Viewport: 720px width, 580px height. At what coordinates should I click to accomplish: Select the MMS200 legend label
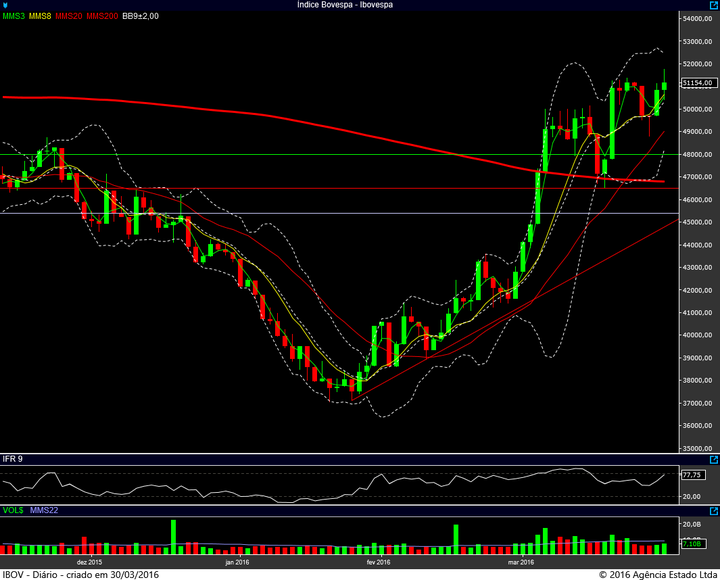pos(102,16)
